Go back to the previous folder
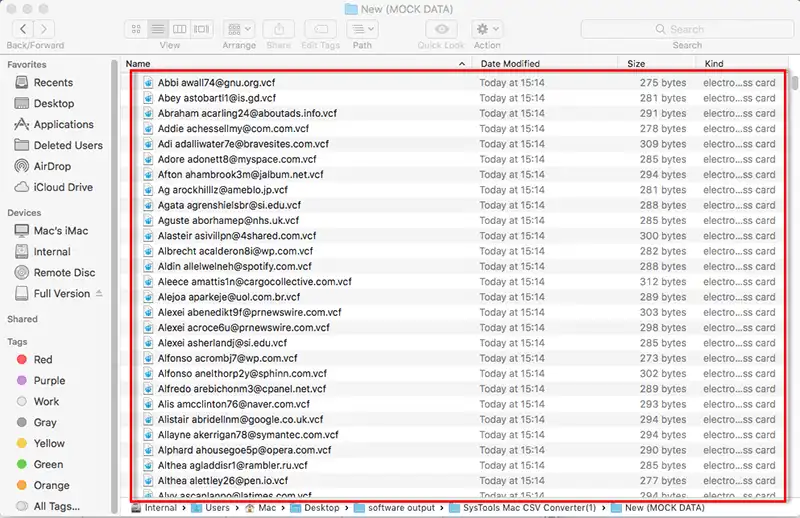The width and height of the screenshot is (800, 518). pyautogui.click(x=22, y=29)
